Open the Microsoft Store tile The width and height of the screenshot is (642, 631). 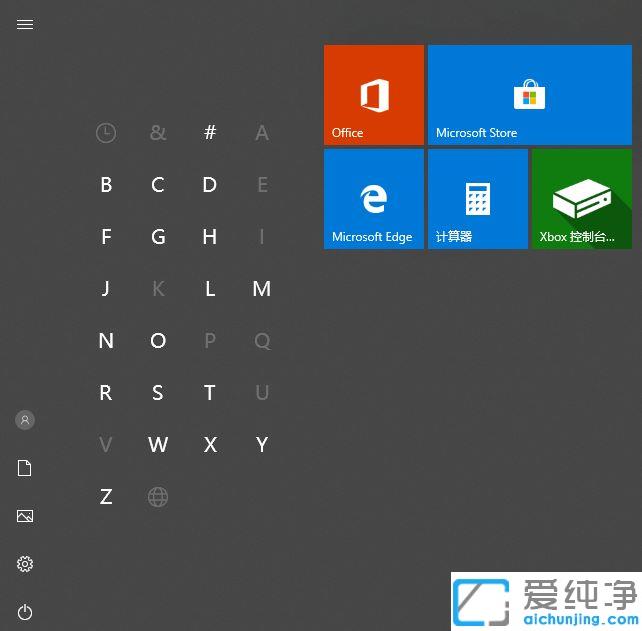530,95
